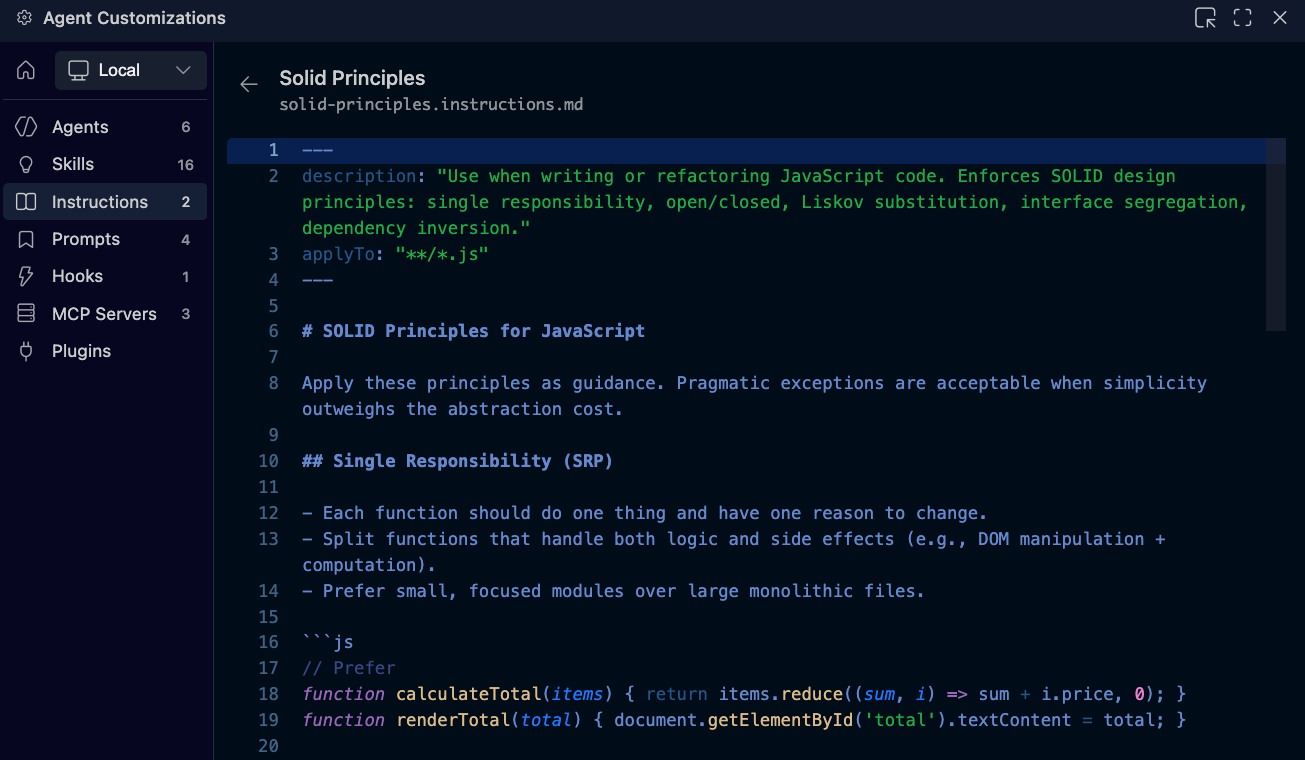Toggle fullscreen with the expand icon

pos(1242,17)
